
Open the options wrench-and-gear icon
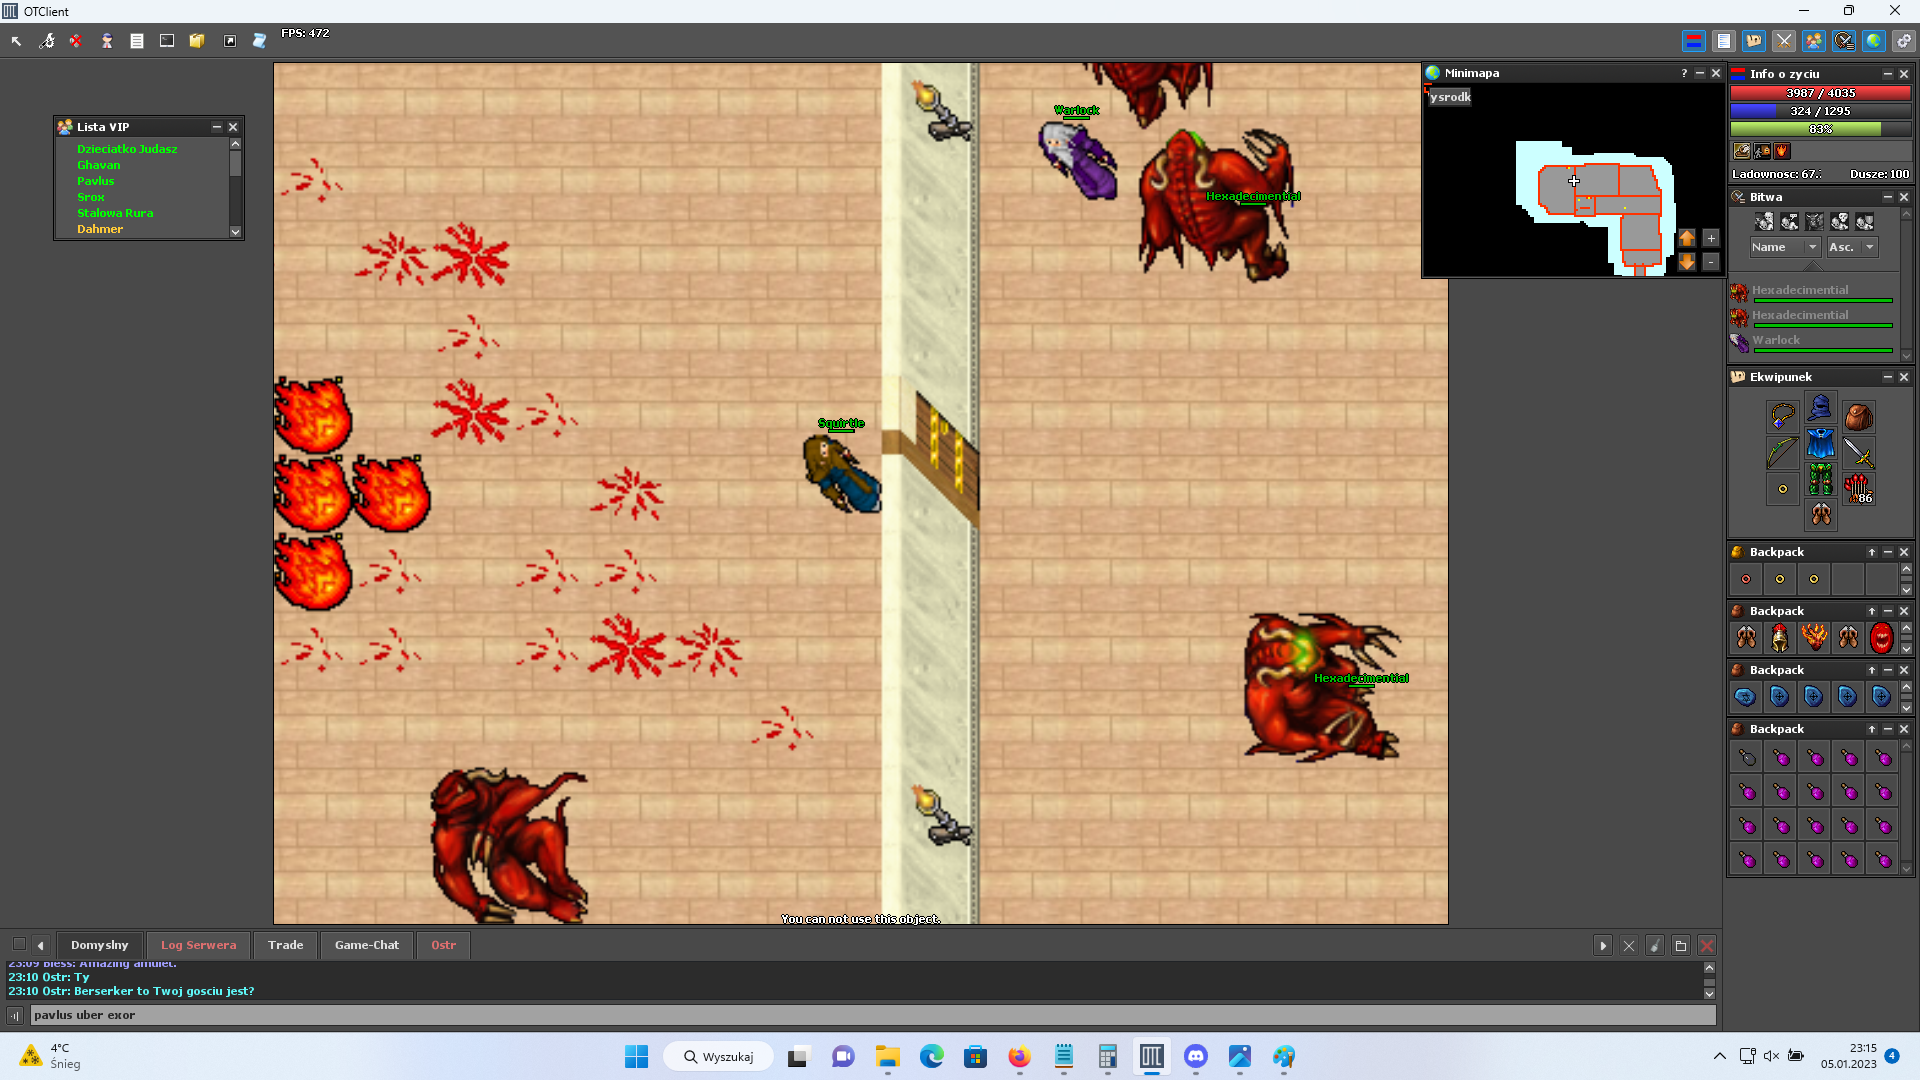coord(46,41)
